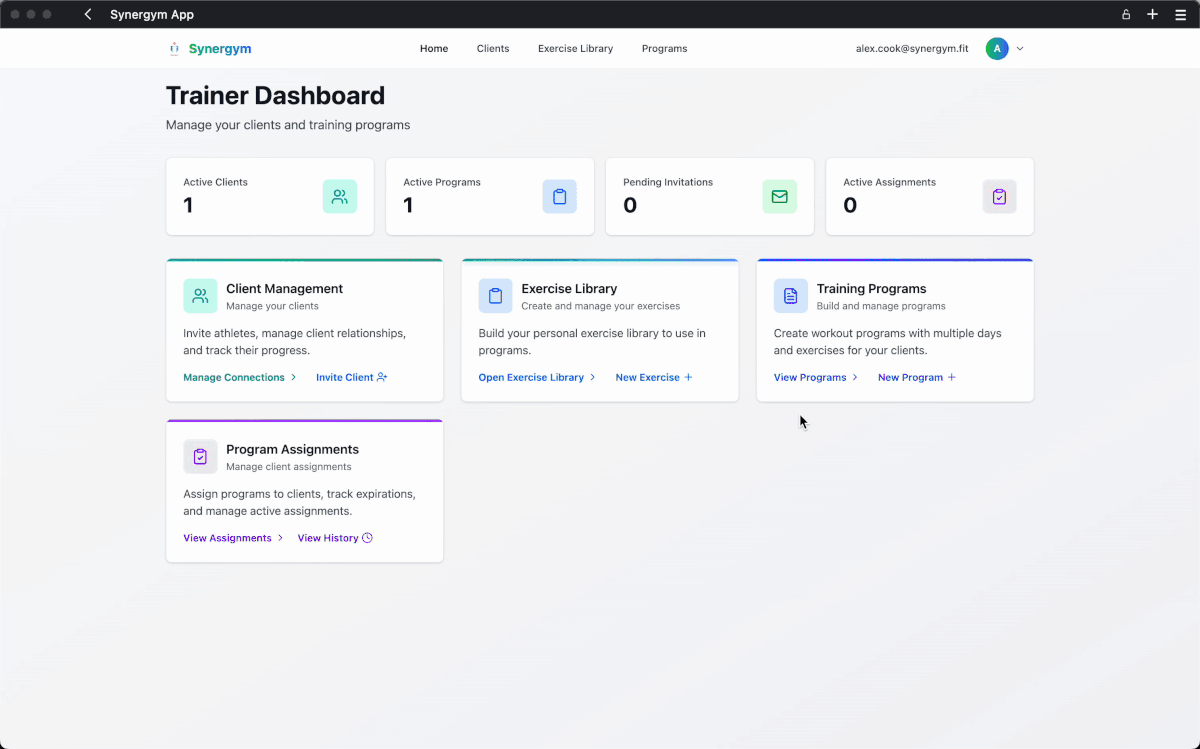The height and width of the screenshot is (749, 1200).
Task: Click the alex.cook@synergym.fit account avatar
Action: point(997,48)
